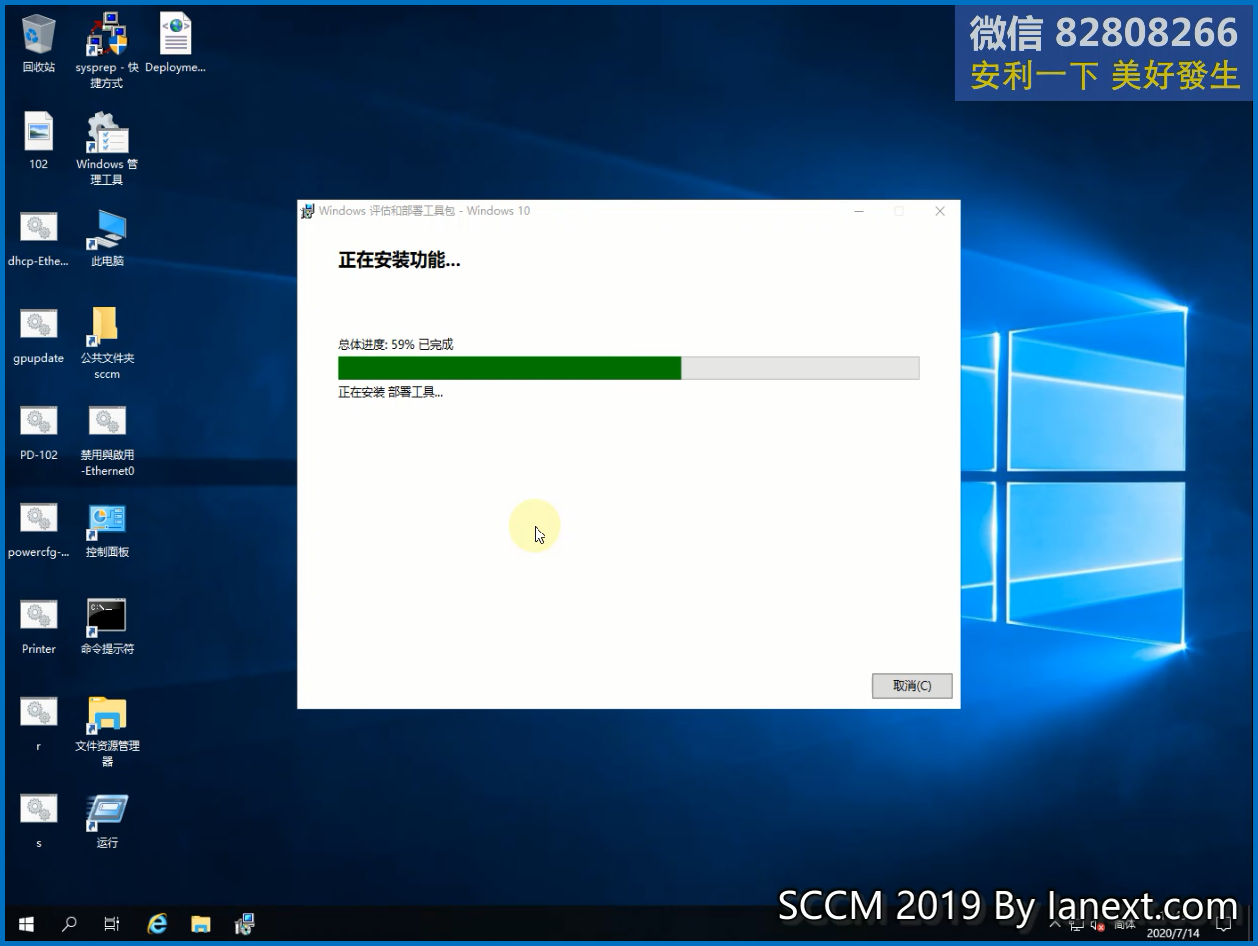This screenshot has width=1258, height=946.
Task: Click the taskbar search magnifier icon
Action: [x=69, y=924]
